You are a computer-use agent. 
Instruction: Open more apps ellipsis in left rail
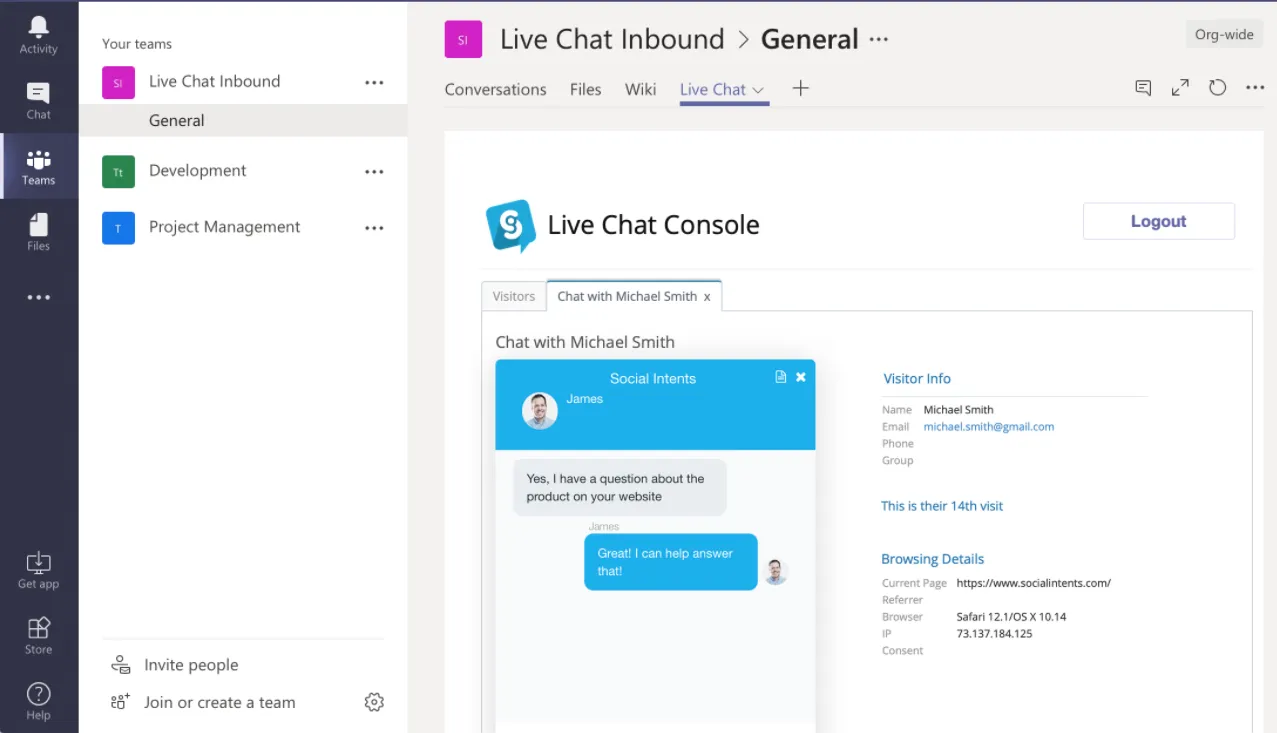(38, 297)
